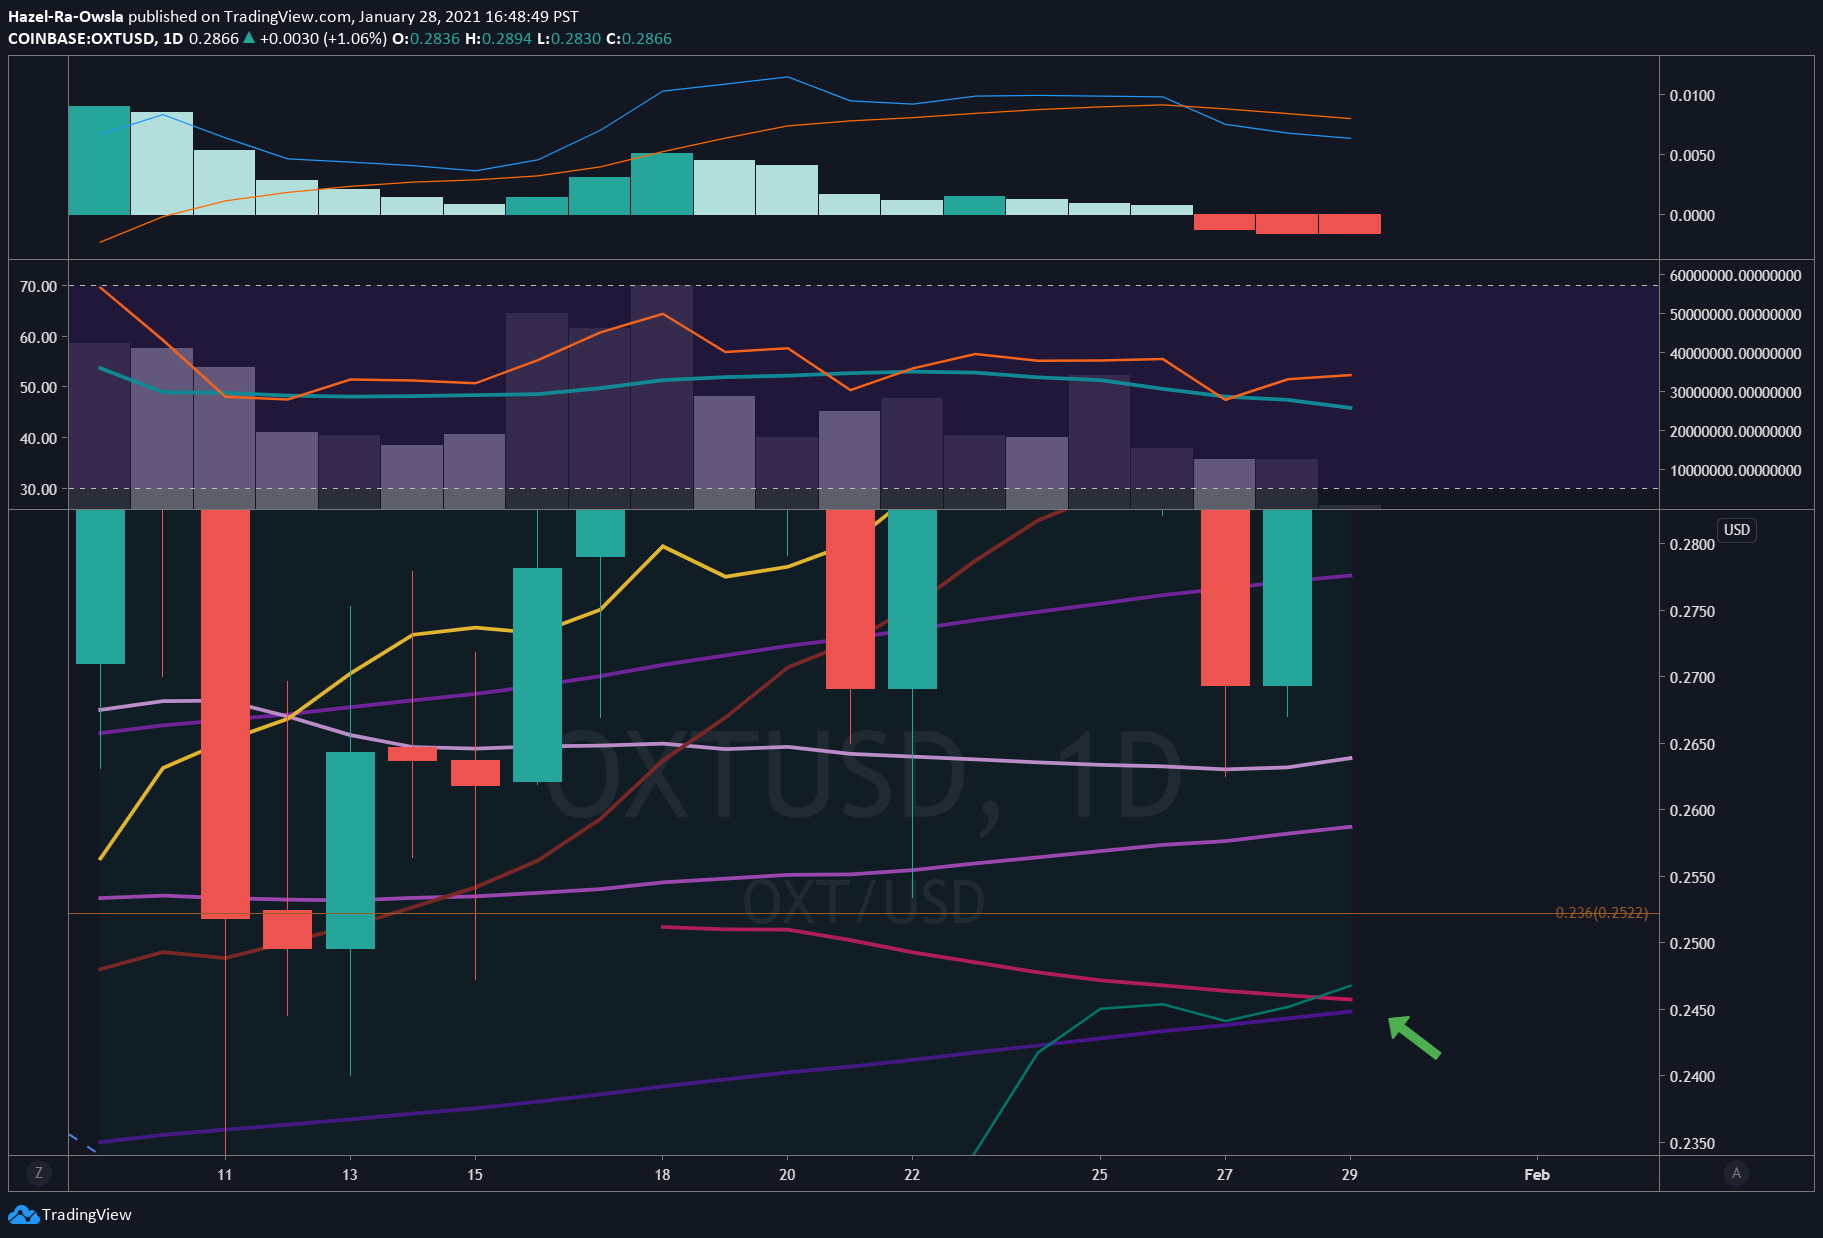Open the TradingView logo link
1823x1238 pixels.
click(70, 1214)
